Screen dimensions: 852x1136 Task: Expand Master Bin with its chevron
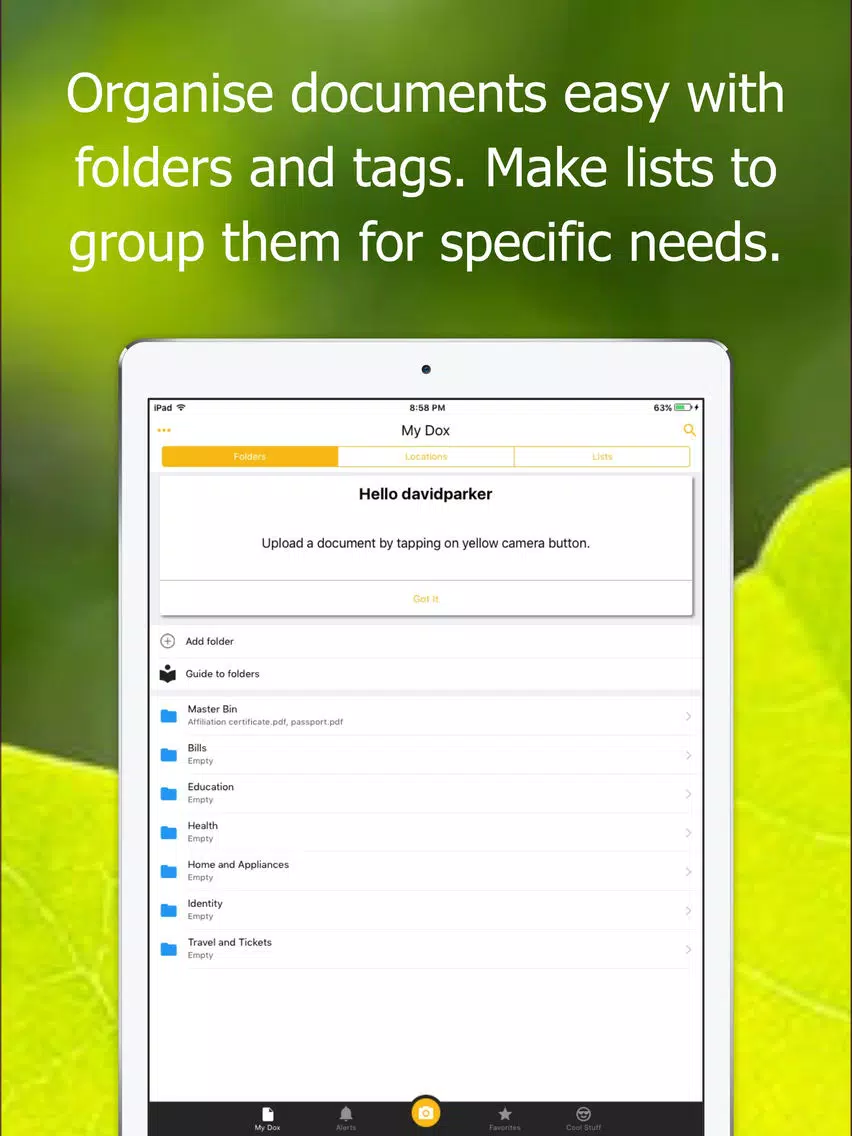click(688, 717)
